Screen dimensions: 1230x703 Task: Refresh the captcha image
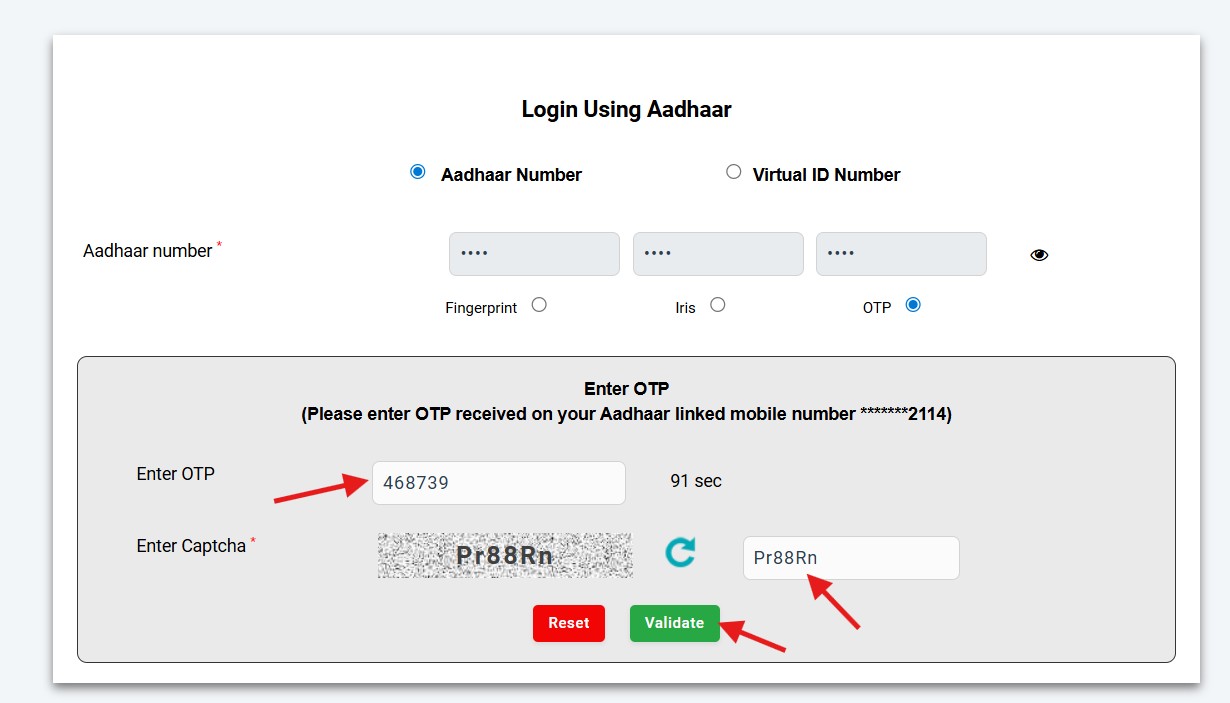[680, 553]
